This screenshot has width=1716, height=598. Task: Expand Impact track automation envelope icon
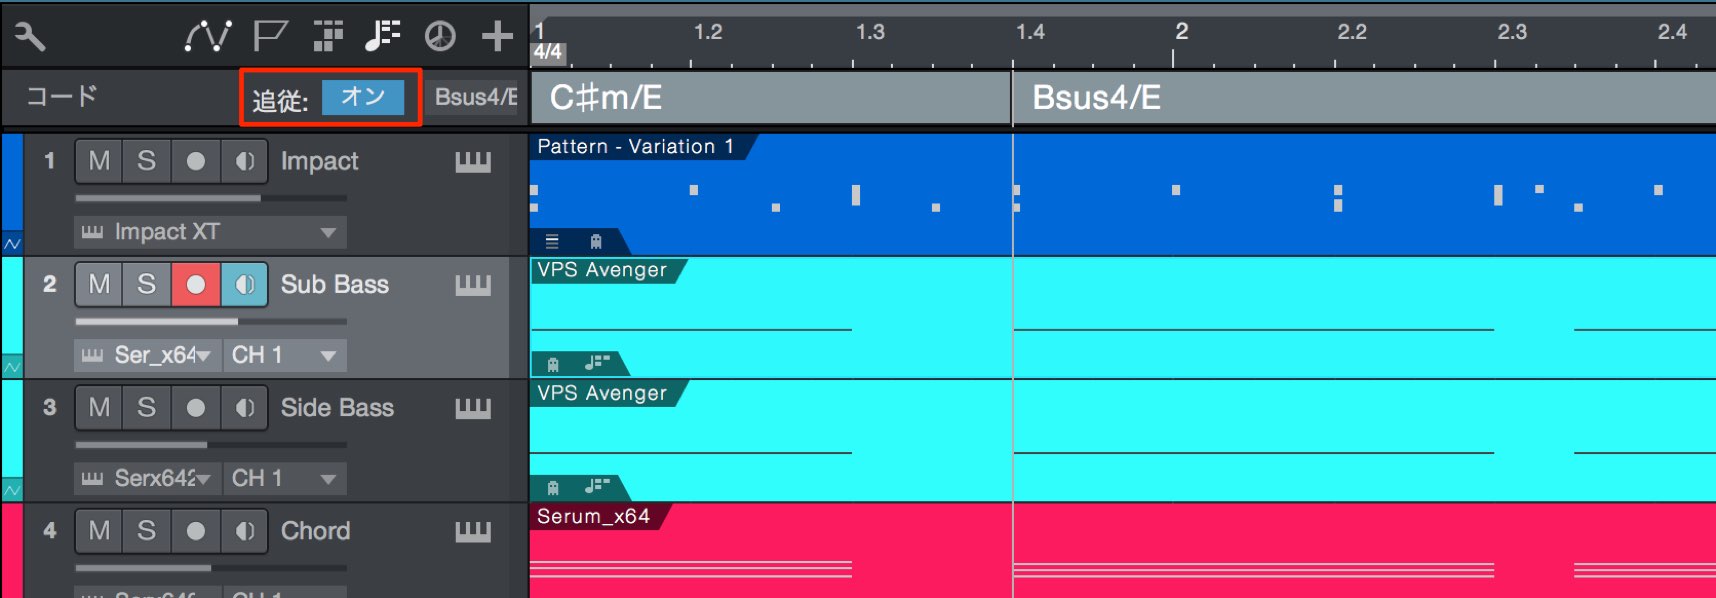pos(12,243)
